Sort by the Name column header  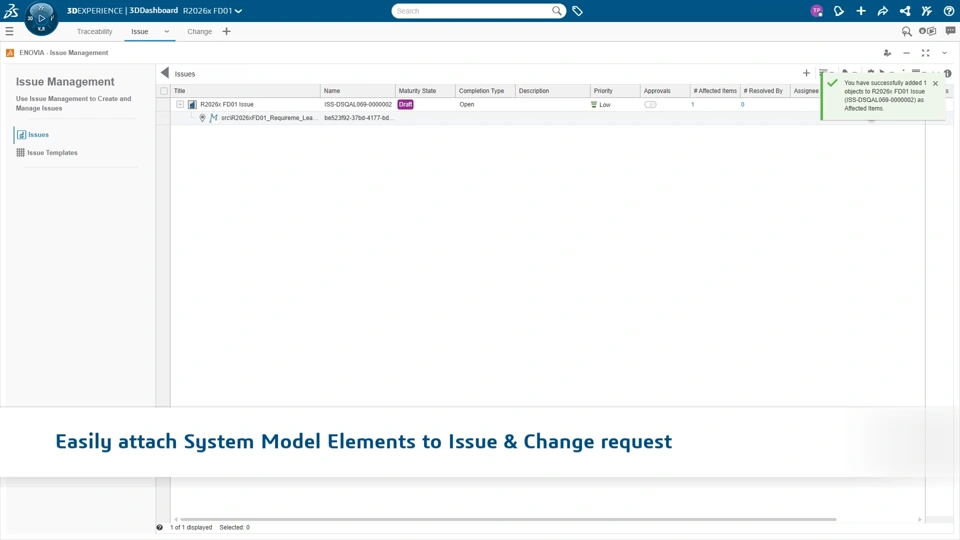(332, 91)
